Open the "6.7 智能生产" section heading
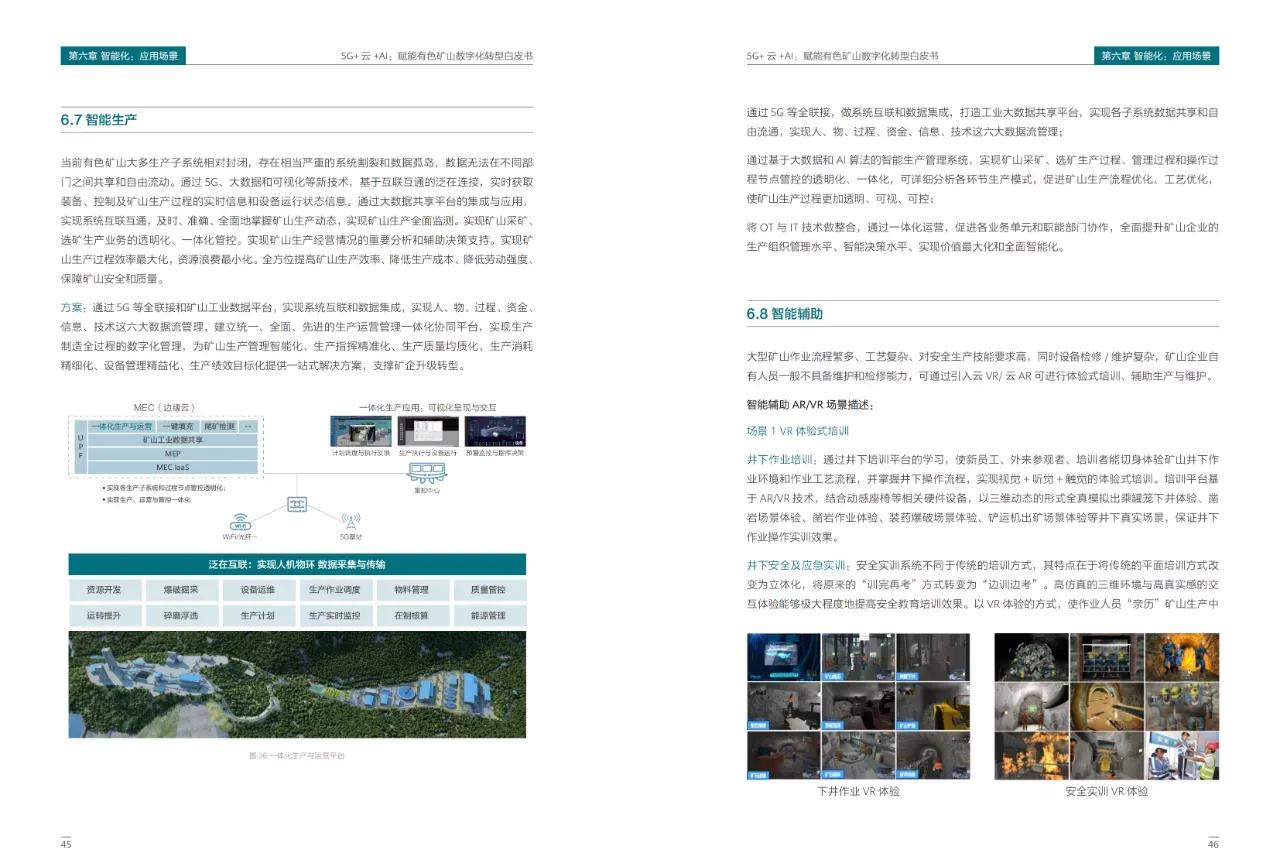 tap(99, 119)
